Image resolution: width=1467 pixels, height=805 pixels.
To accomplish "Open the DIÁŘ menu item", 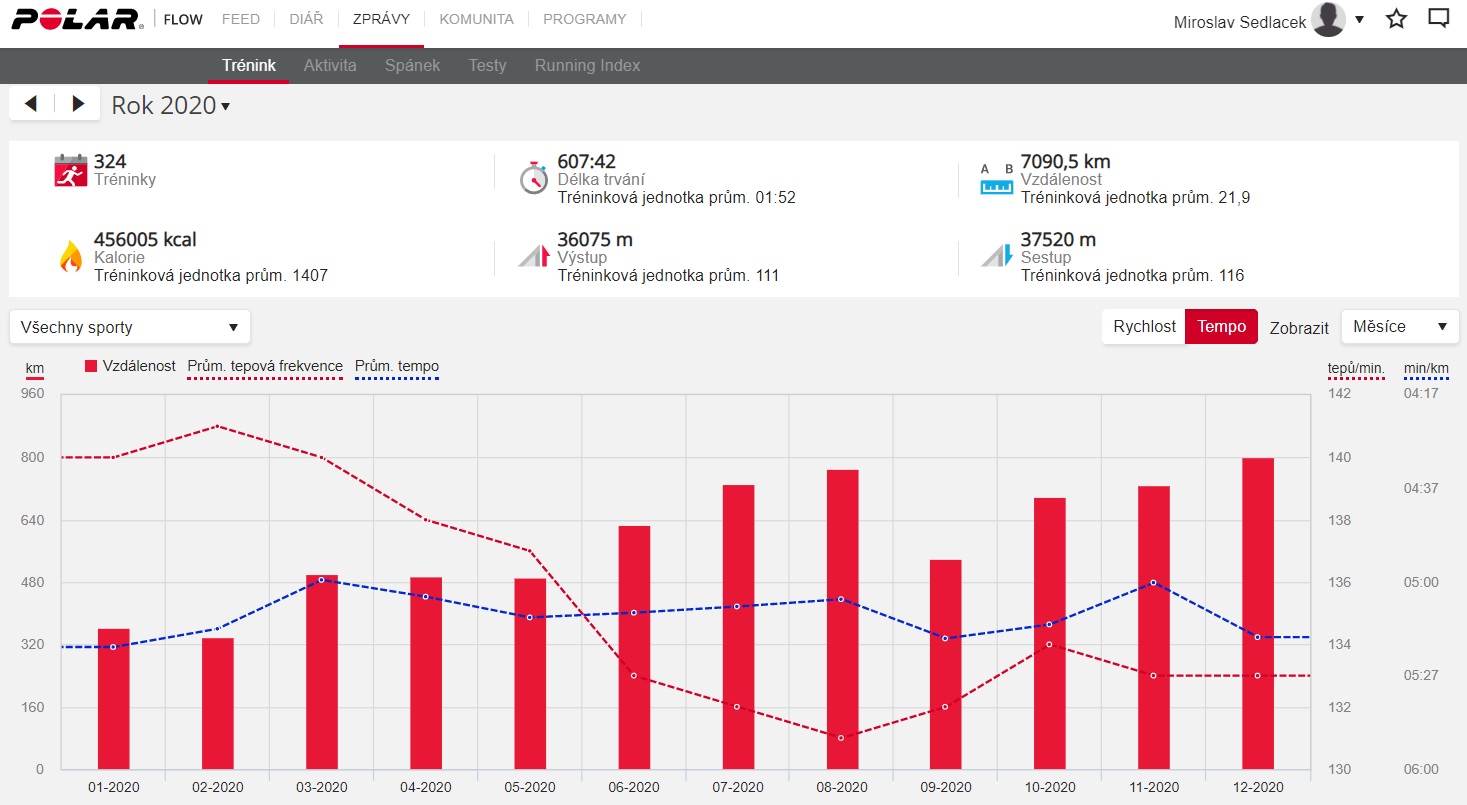I will (x=306, y=19).
